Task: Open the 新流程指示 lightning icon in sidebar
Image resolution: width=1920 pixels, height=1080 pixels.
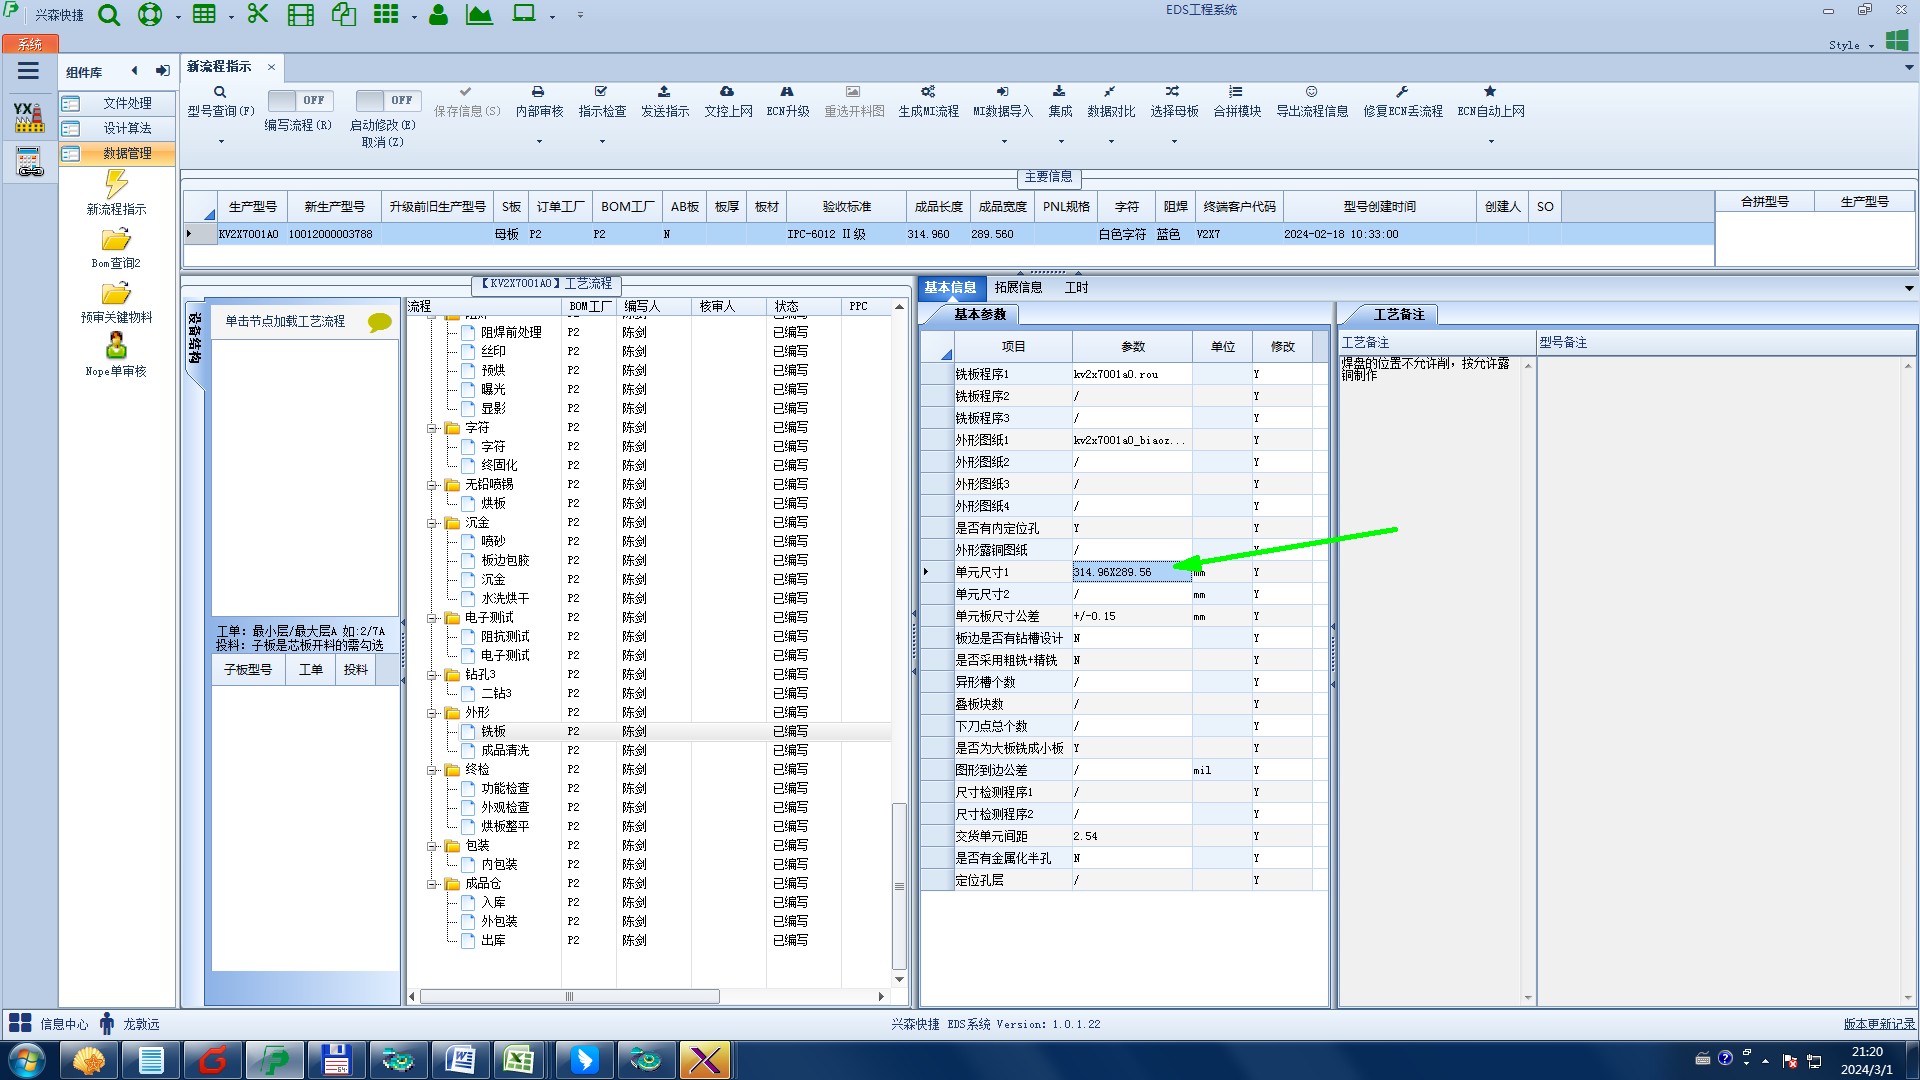Action: pyautogui.click(x=116, y=184)
